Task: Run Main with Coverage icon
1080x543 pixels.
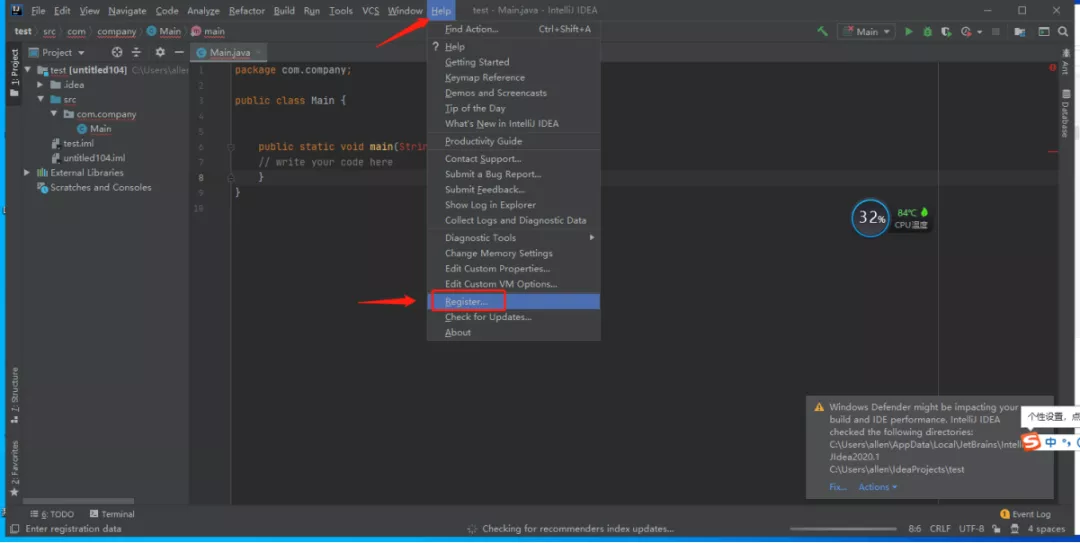Action: [x=946, y=32]
